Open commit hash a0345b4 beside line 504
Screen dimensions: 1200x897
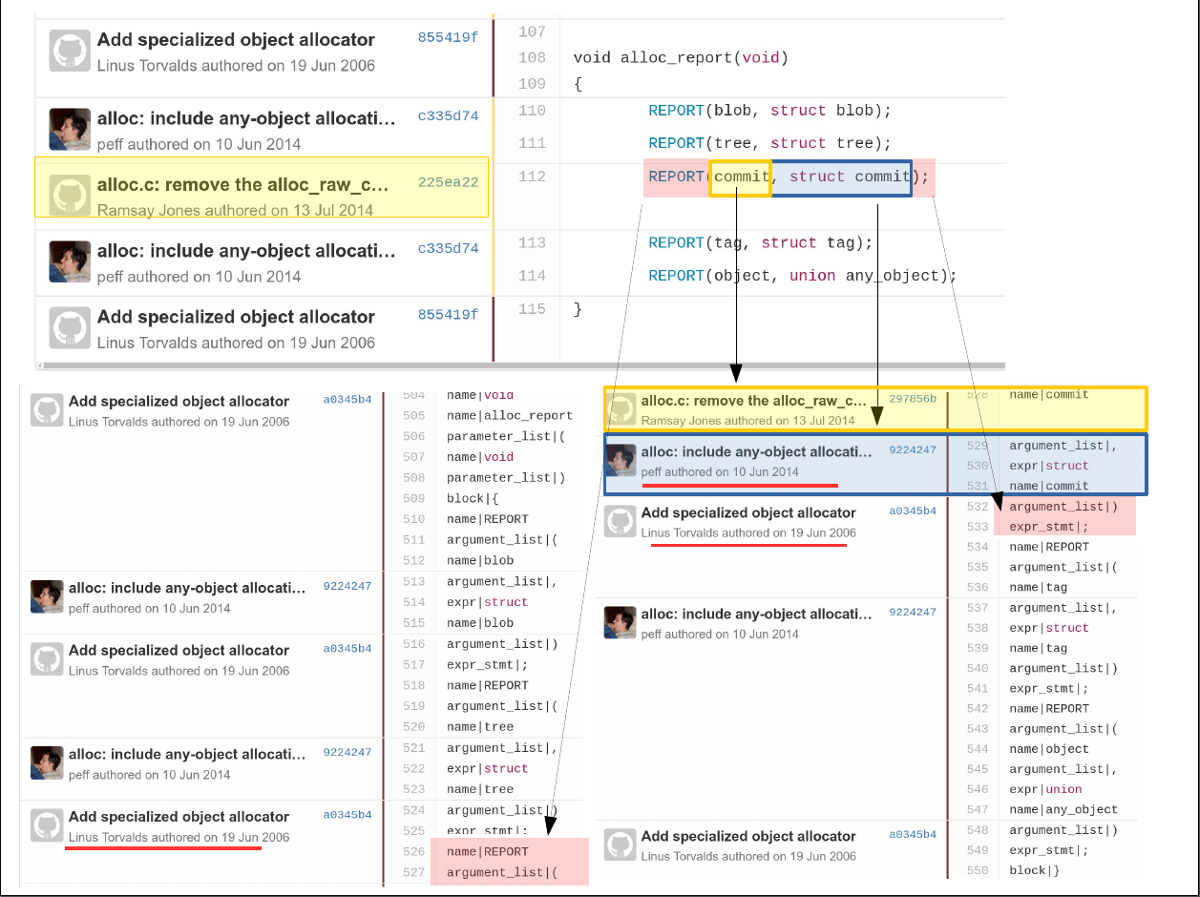[347, 400]
